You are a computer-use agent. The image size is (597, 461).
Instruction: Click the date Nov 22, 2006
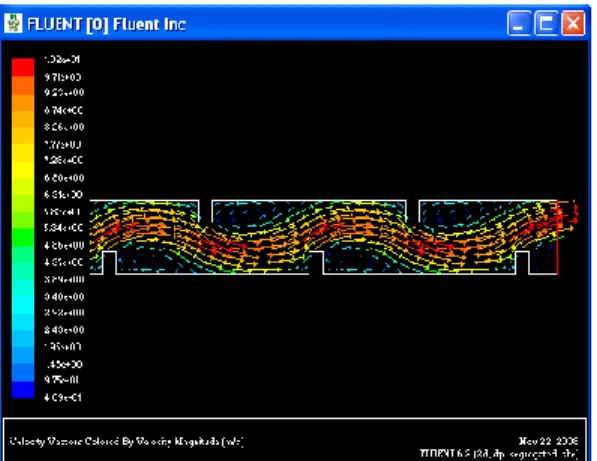click(x=548, y=441)
